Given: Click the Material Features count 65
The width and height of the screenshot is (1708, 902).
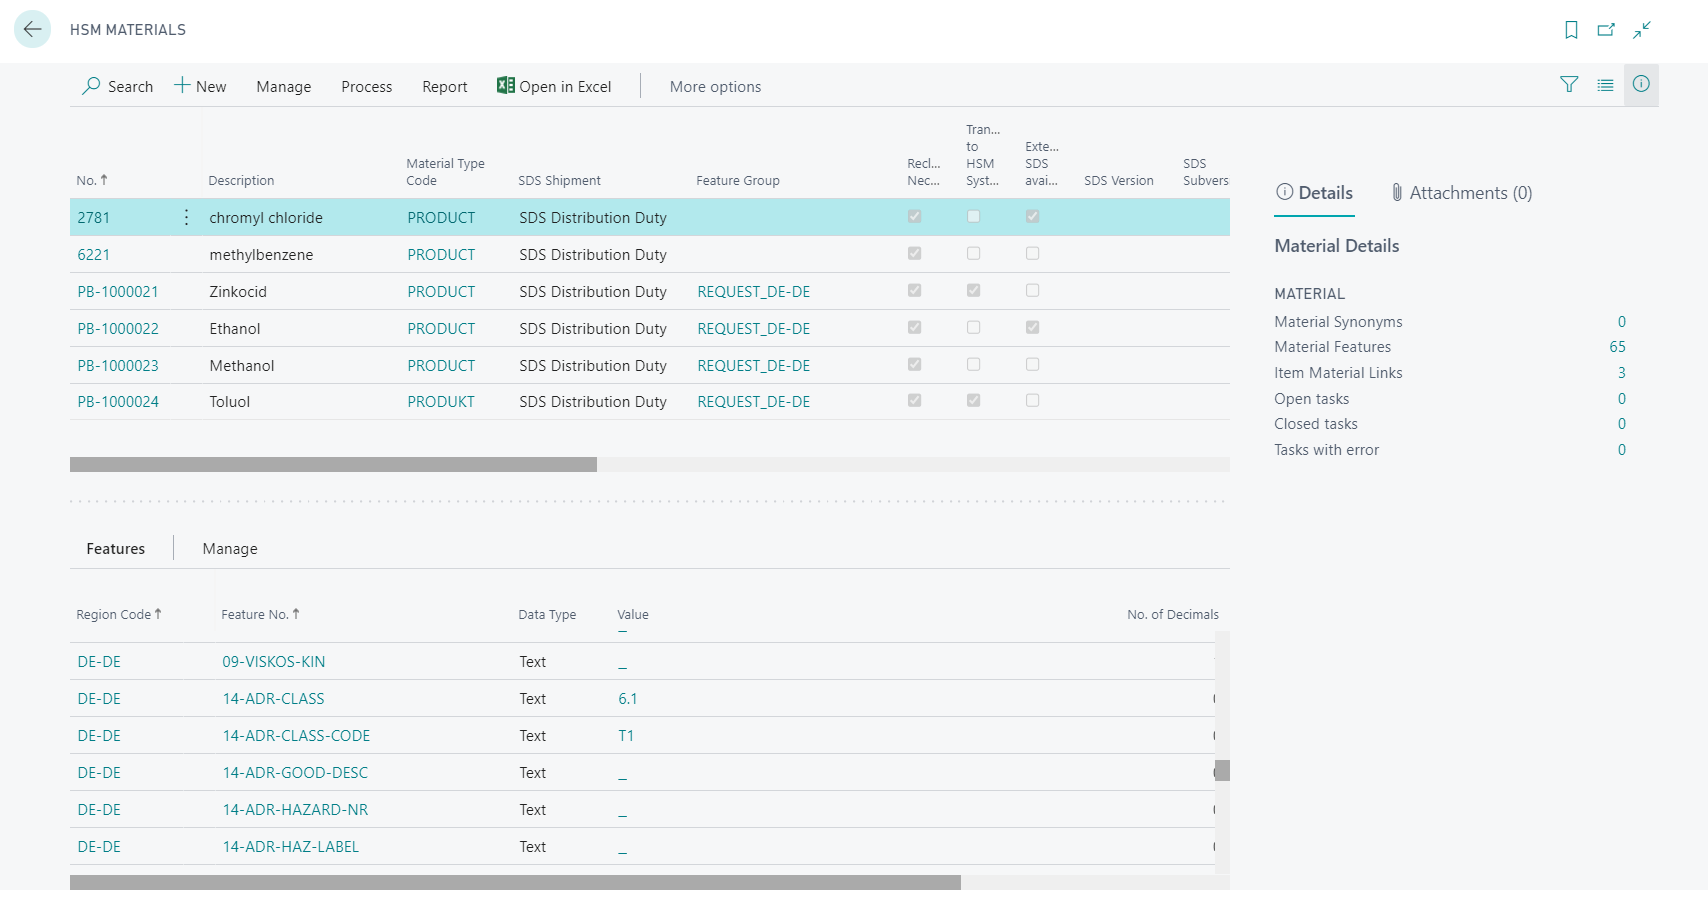Looking at the screenshot, I should click(1617, 347).
